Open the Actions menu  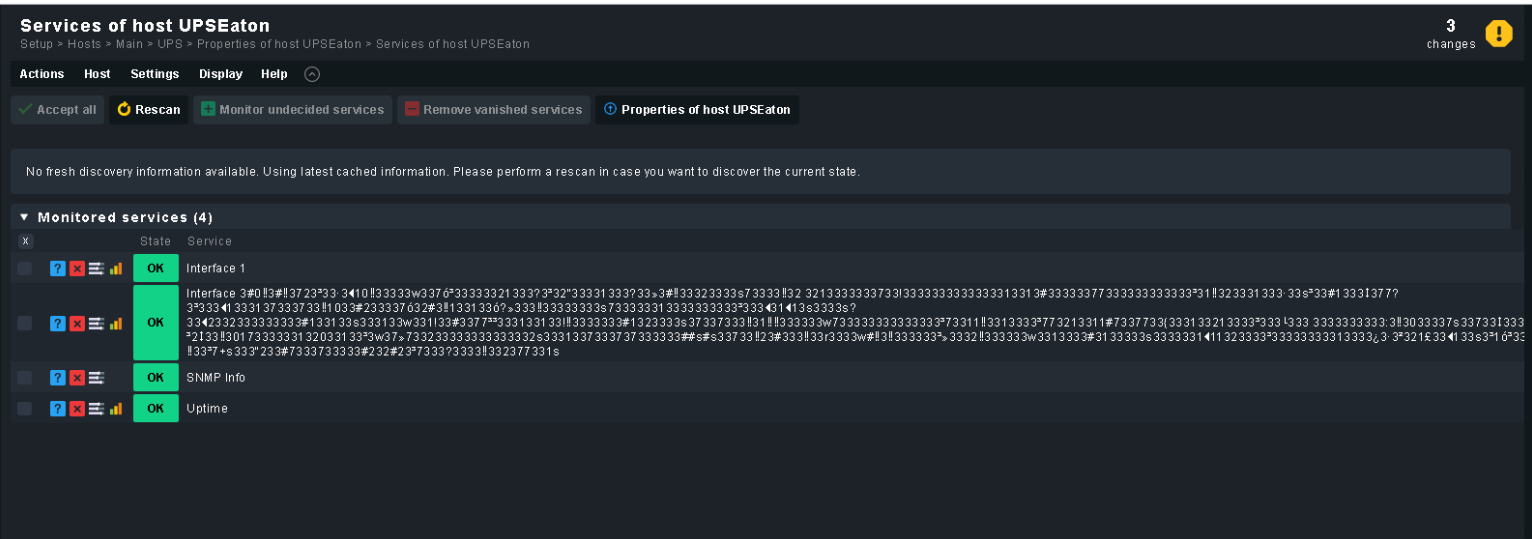[x=42, y=74]
